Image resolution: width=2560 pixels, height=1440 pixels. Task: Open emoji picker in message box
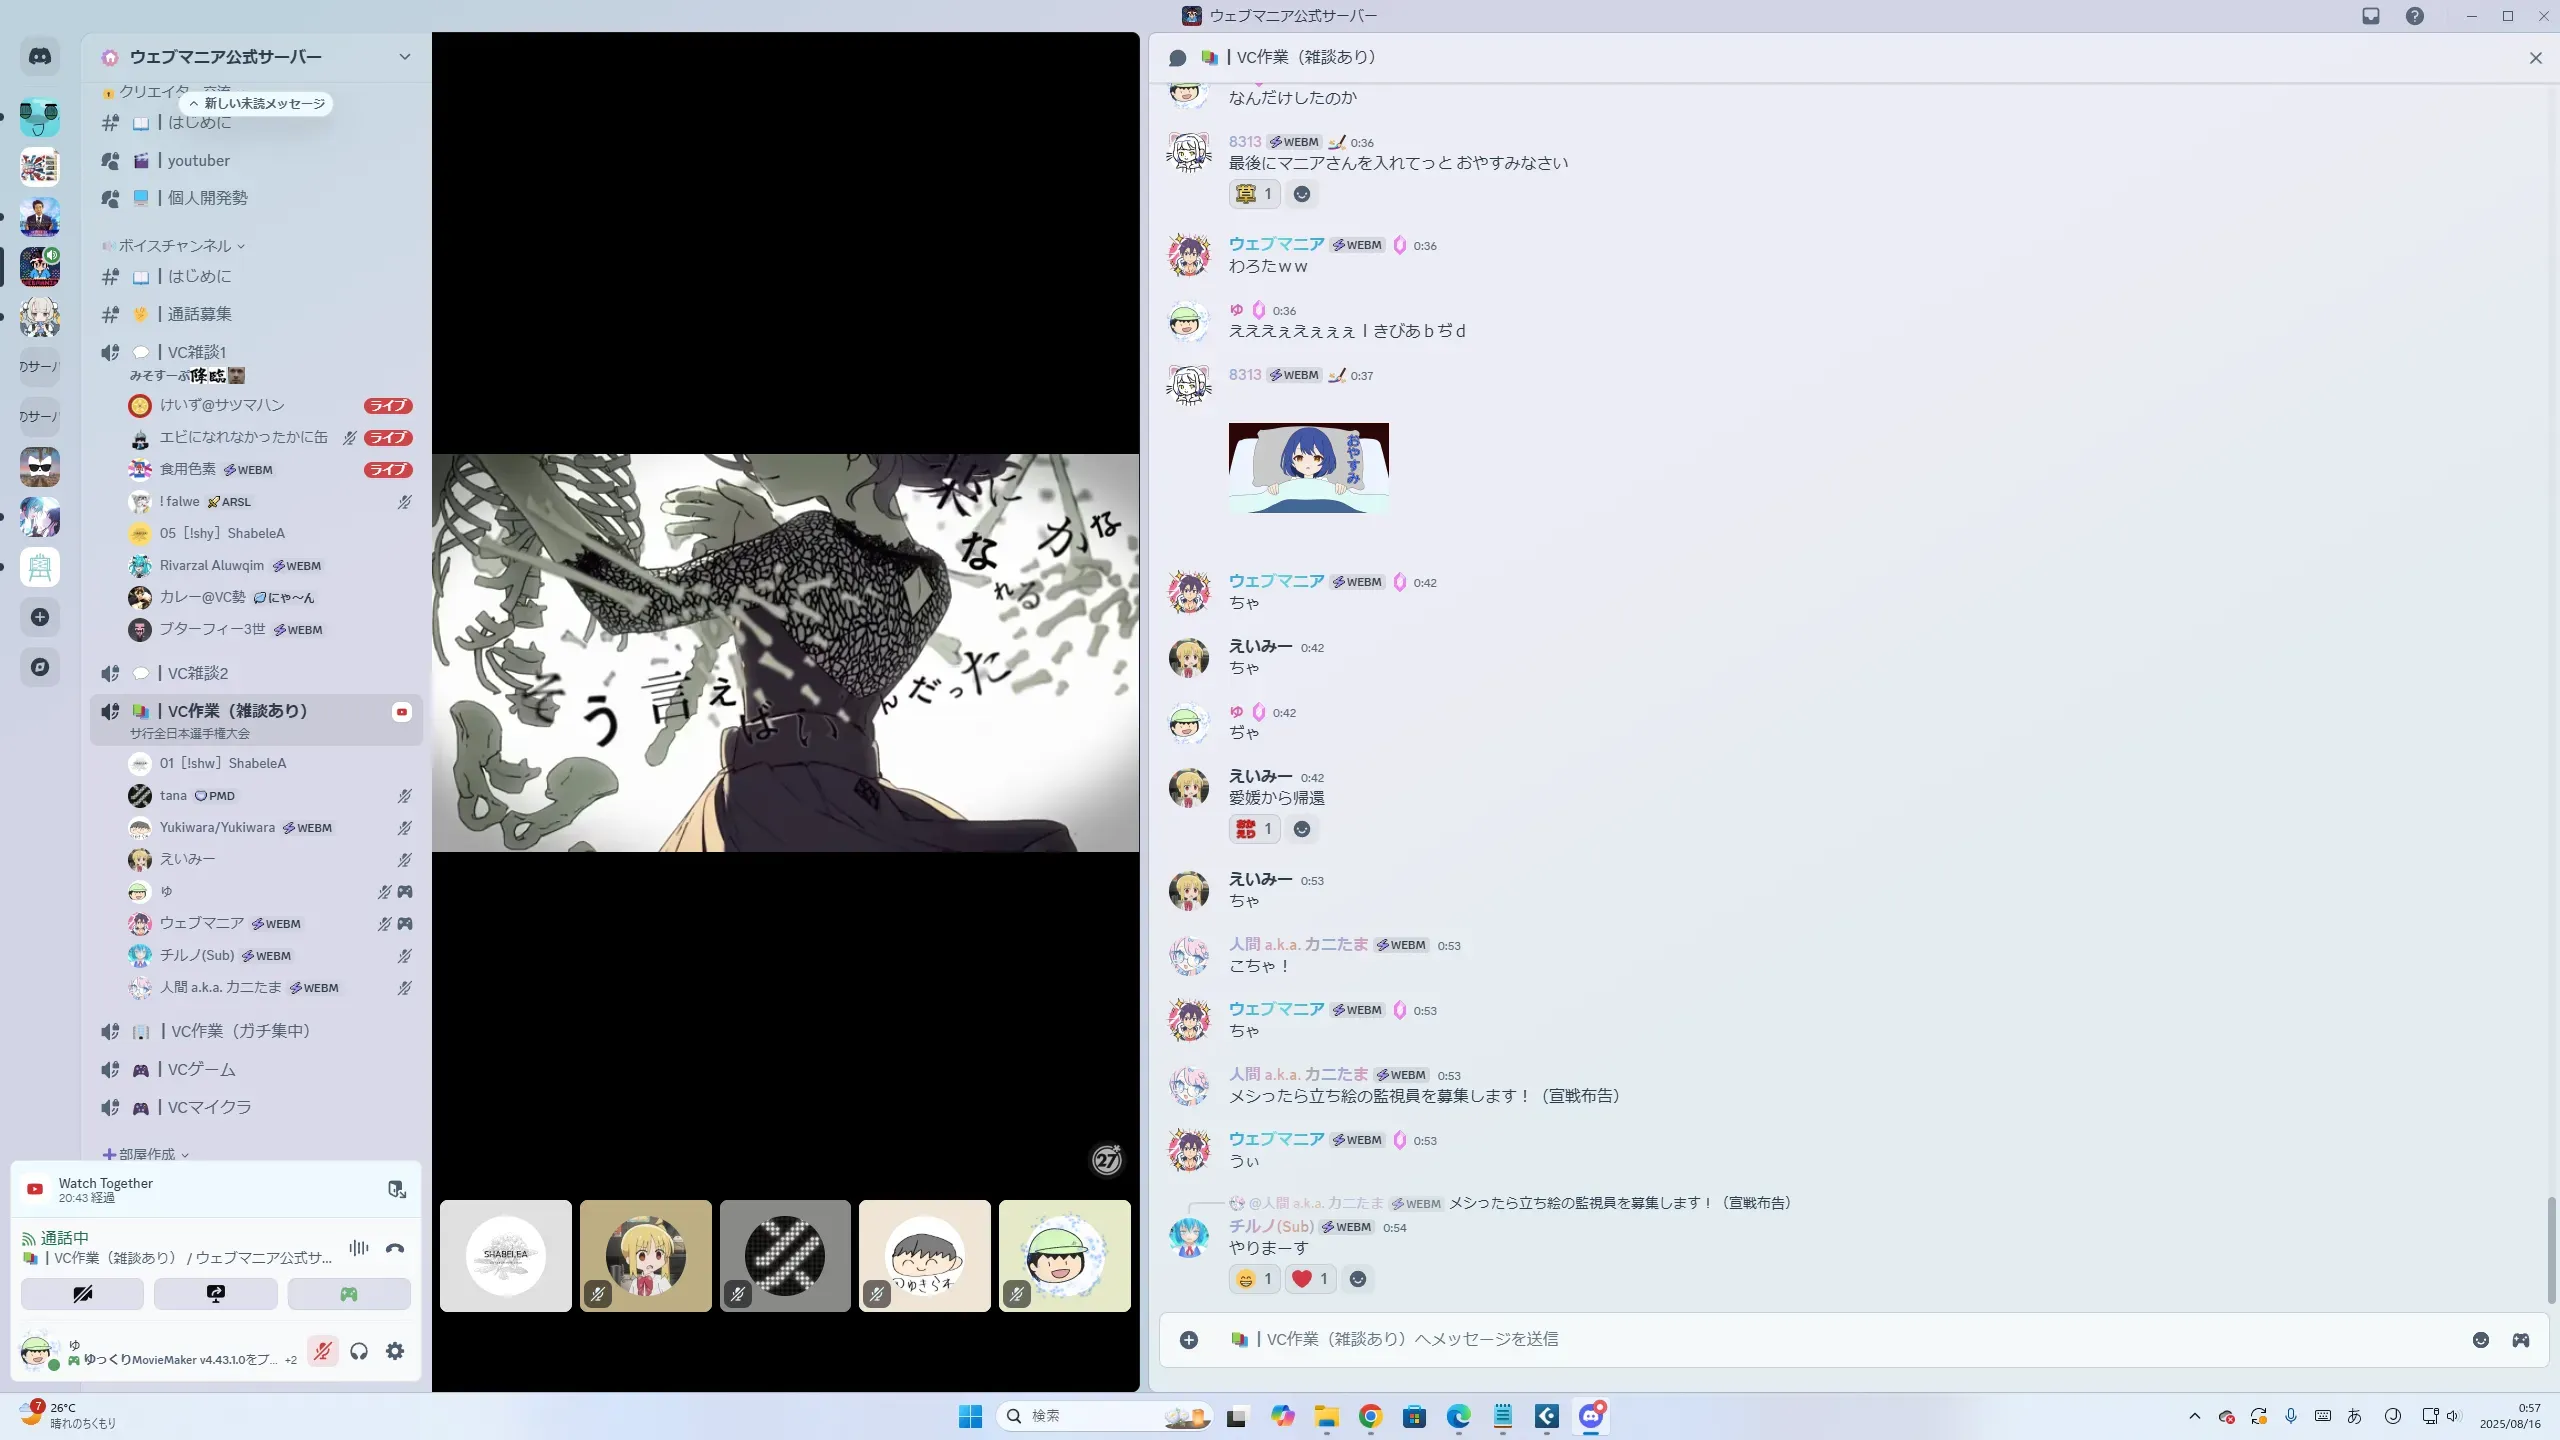point(2480,1340)
